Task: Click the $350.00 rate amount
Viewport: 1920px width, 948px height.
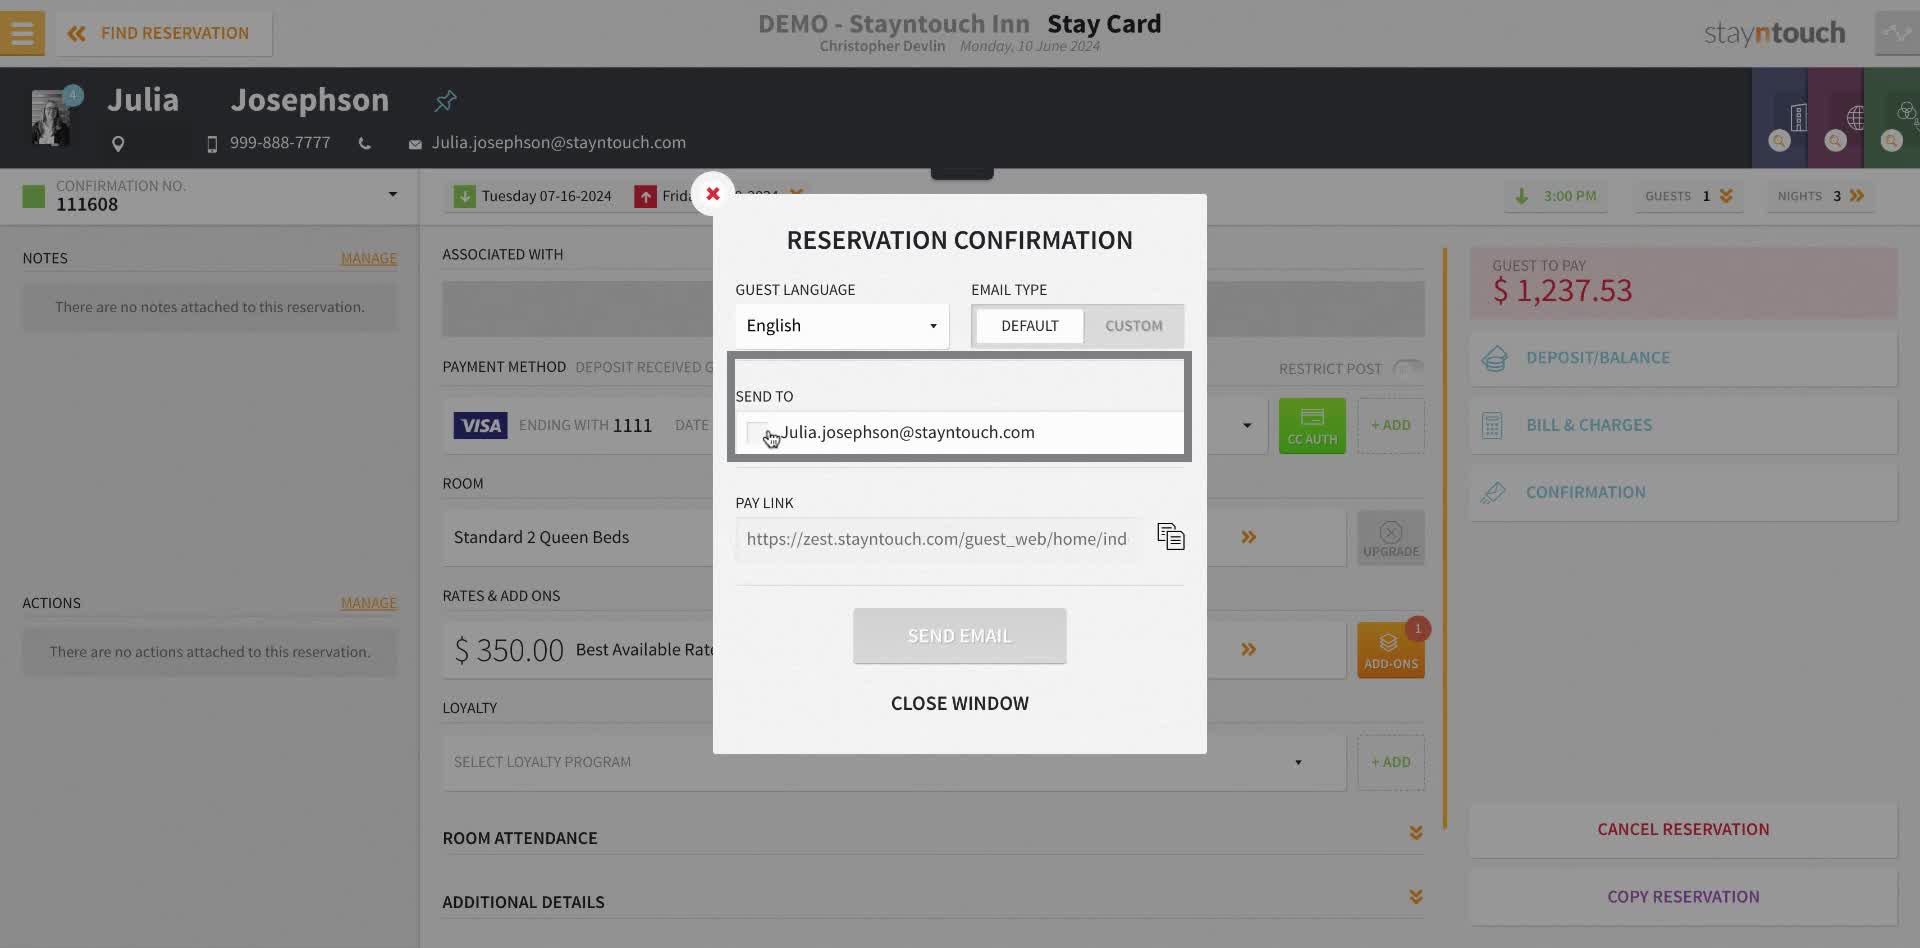Action: pos(509,651)
